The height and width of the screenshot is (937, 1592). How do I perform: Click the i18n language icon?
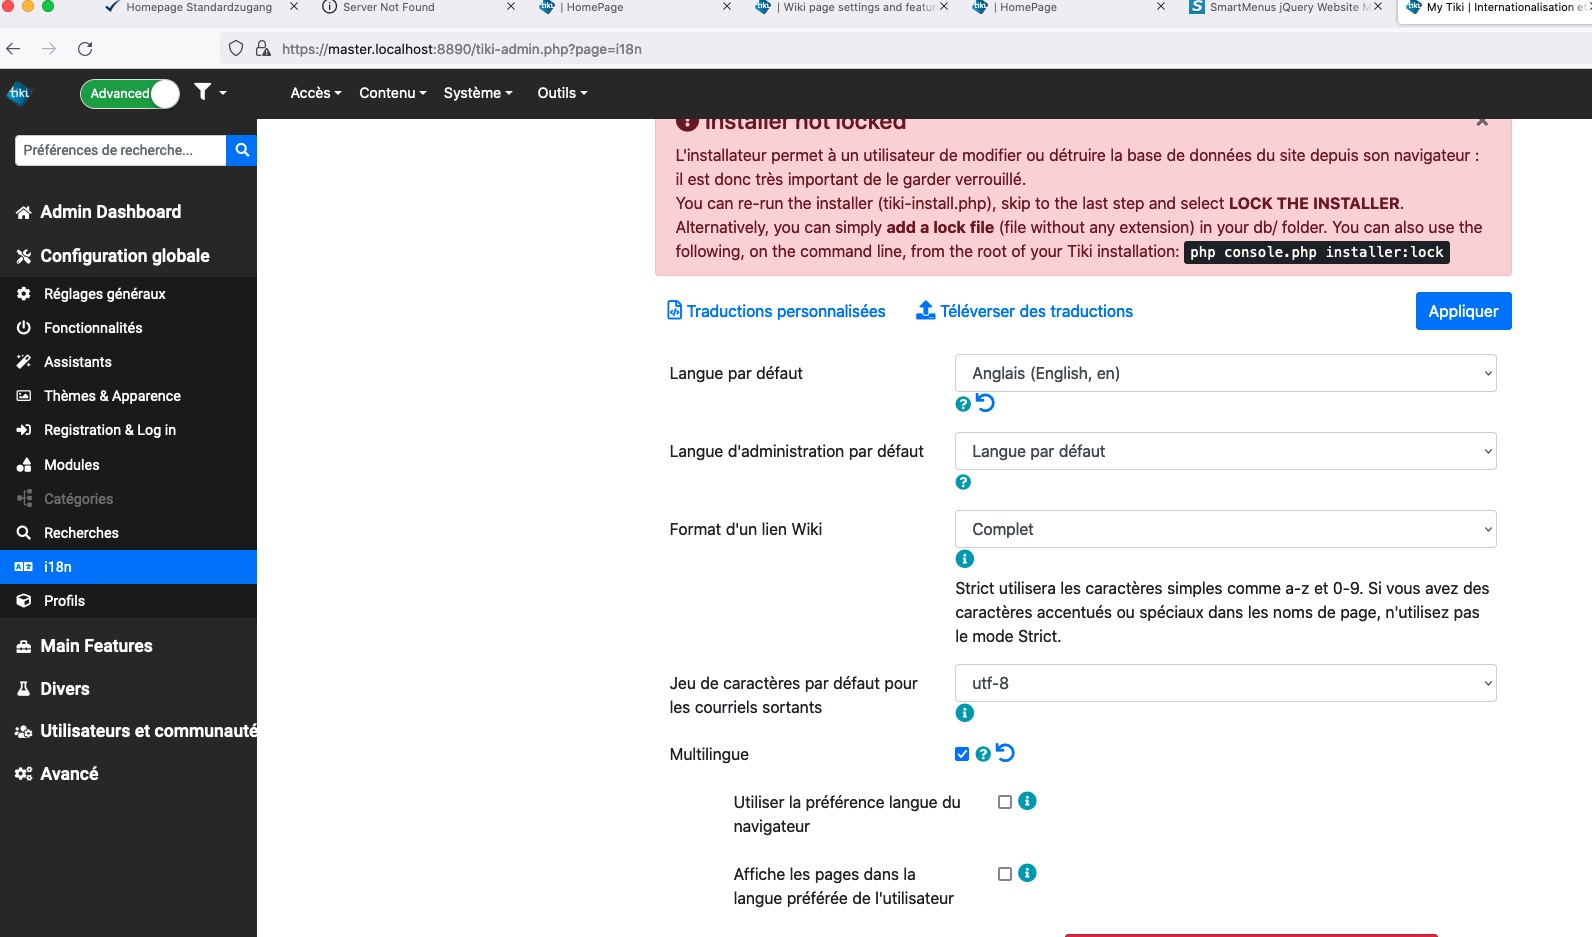[24, 567]
